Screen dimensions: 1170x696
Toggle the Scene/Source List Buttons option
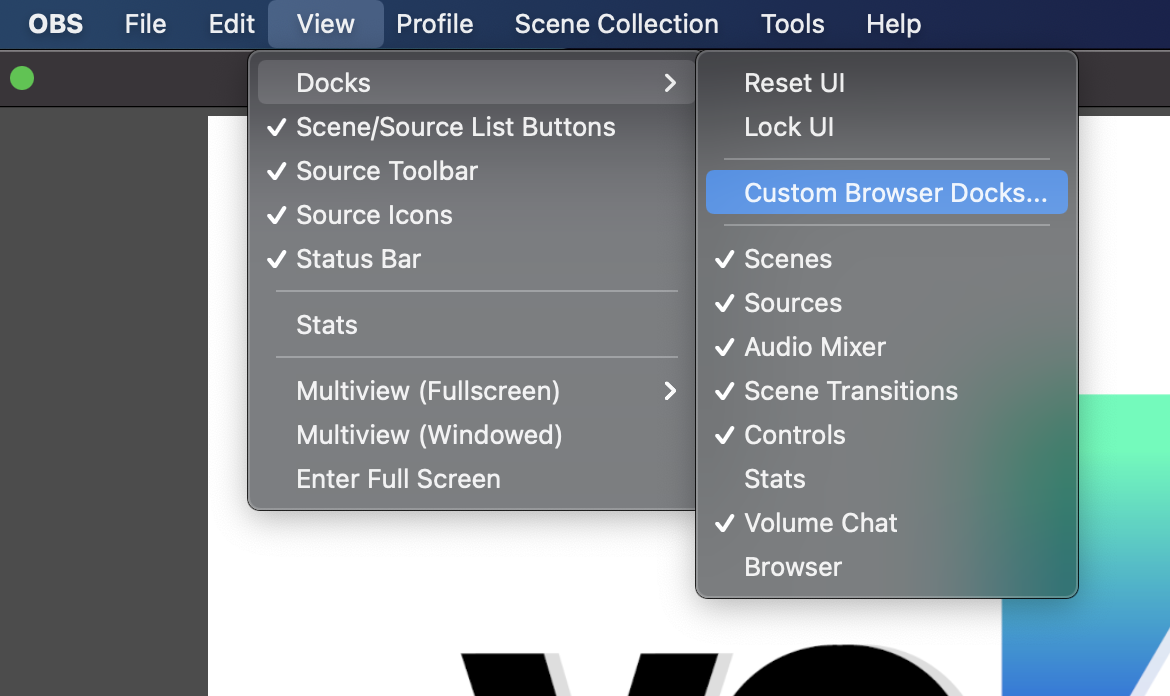coord(455,127)
